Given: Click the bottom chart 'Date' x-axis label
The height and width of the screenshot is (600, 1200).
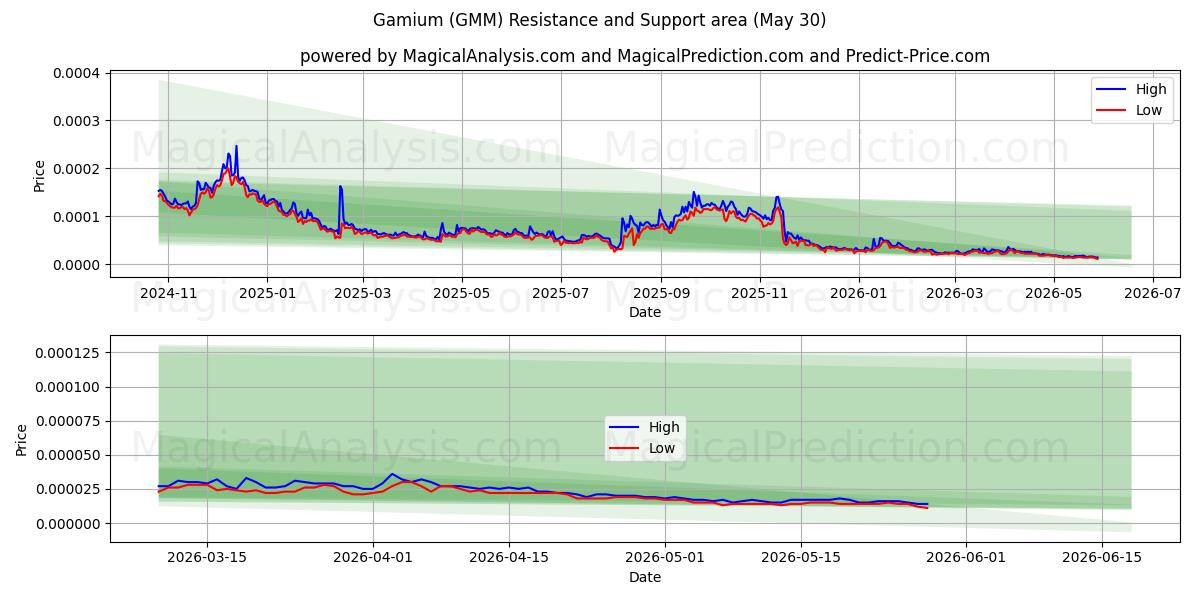Looking at the screenshot, I should pos(645,577).
